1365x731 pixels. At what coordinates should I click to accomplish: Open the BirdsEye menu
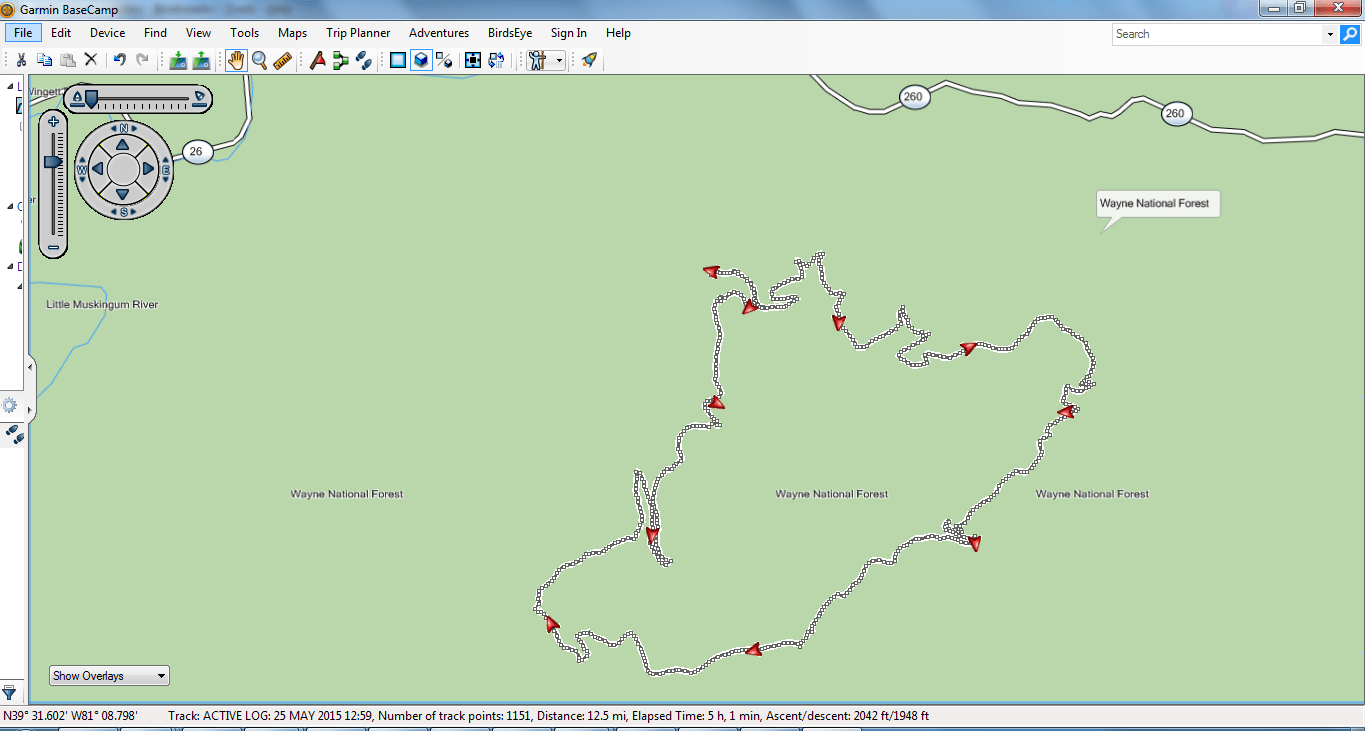[510, 33]
